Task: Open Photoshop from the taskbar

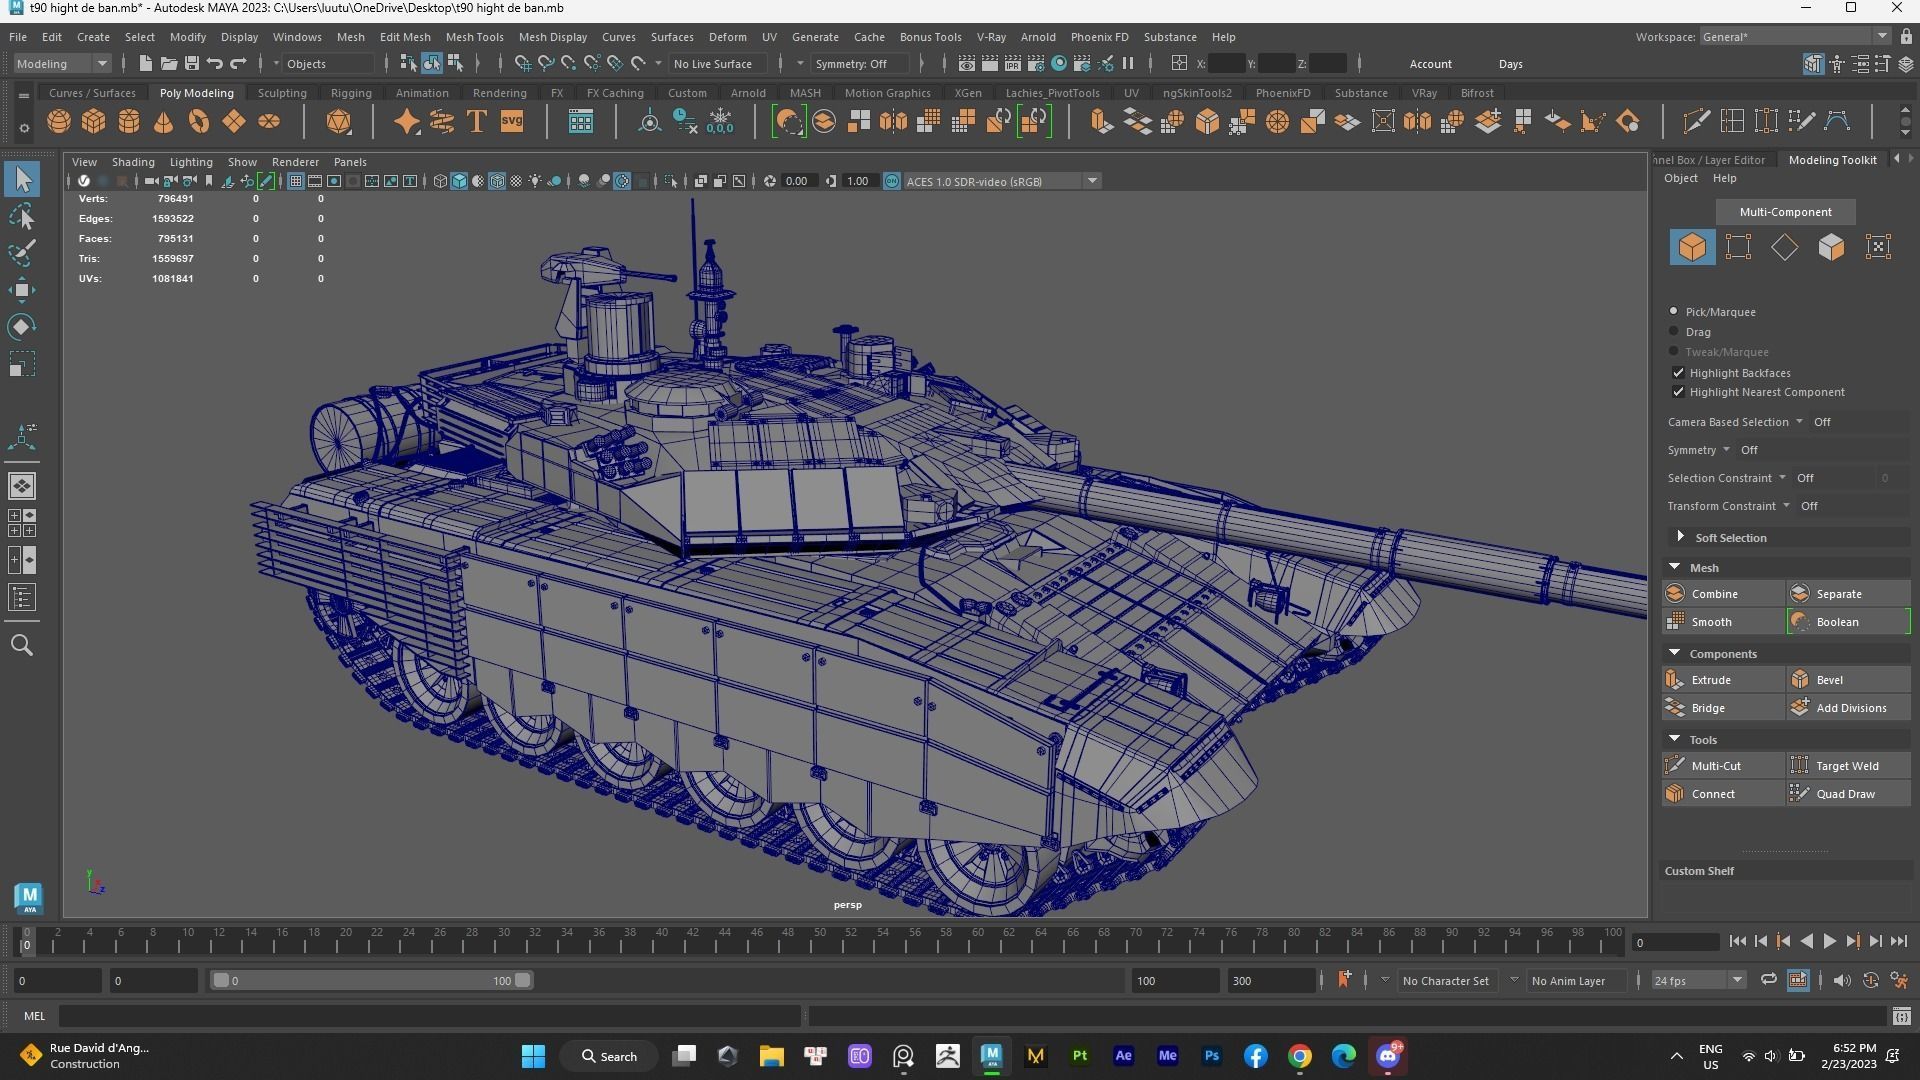Action: (x=1211, y=1056)
